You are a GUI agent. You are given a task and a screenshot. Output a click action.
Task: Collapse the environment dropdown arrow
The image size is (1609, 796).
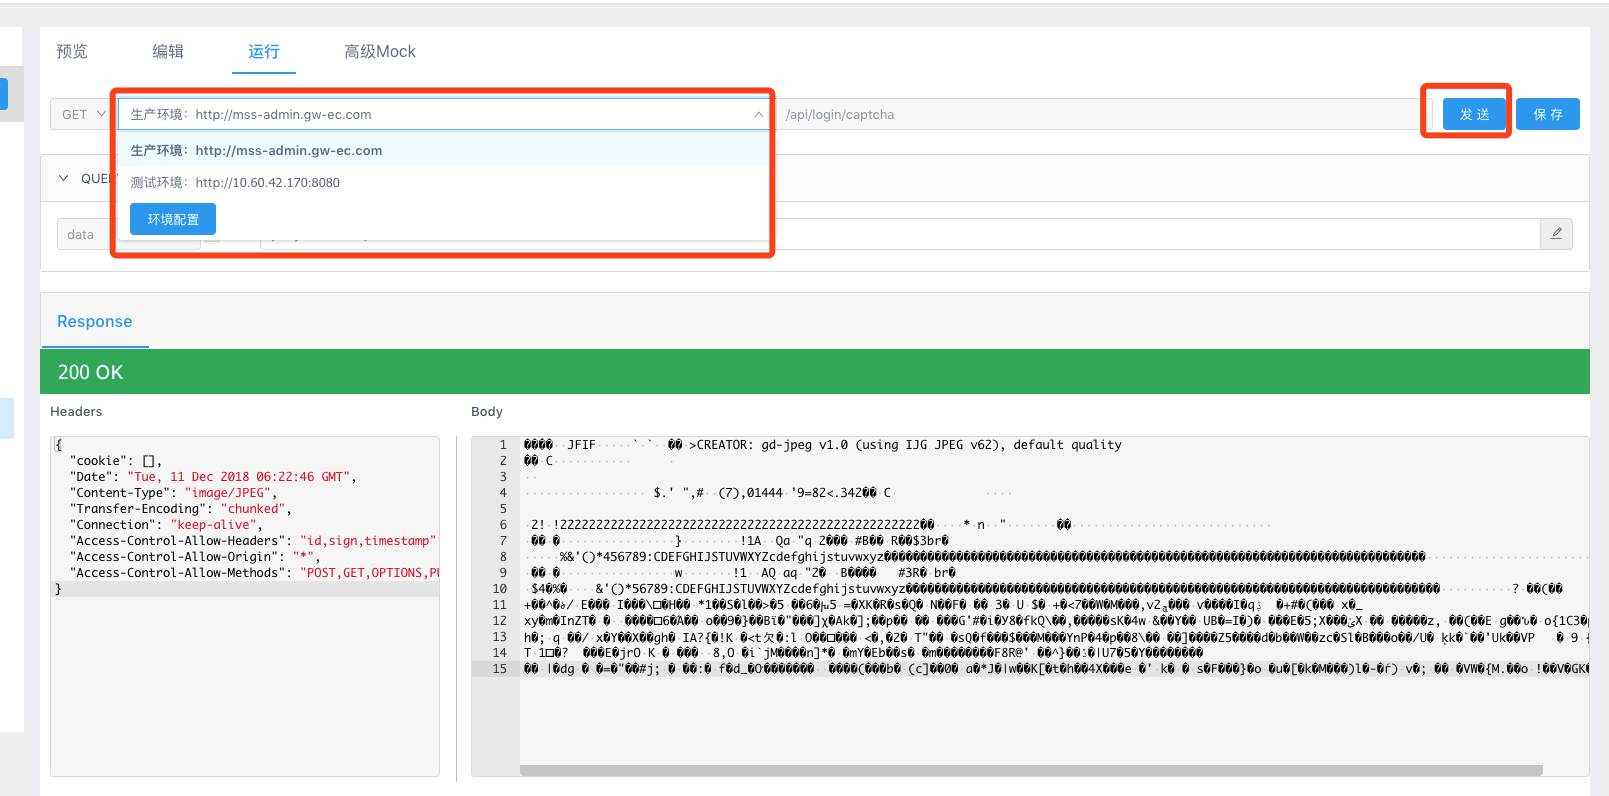759,115
